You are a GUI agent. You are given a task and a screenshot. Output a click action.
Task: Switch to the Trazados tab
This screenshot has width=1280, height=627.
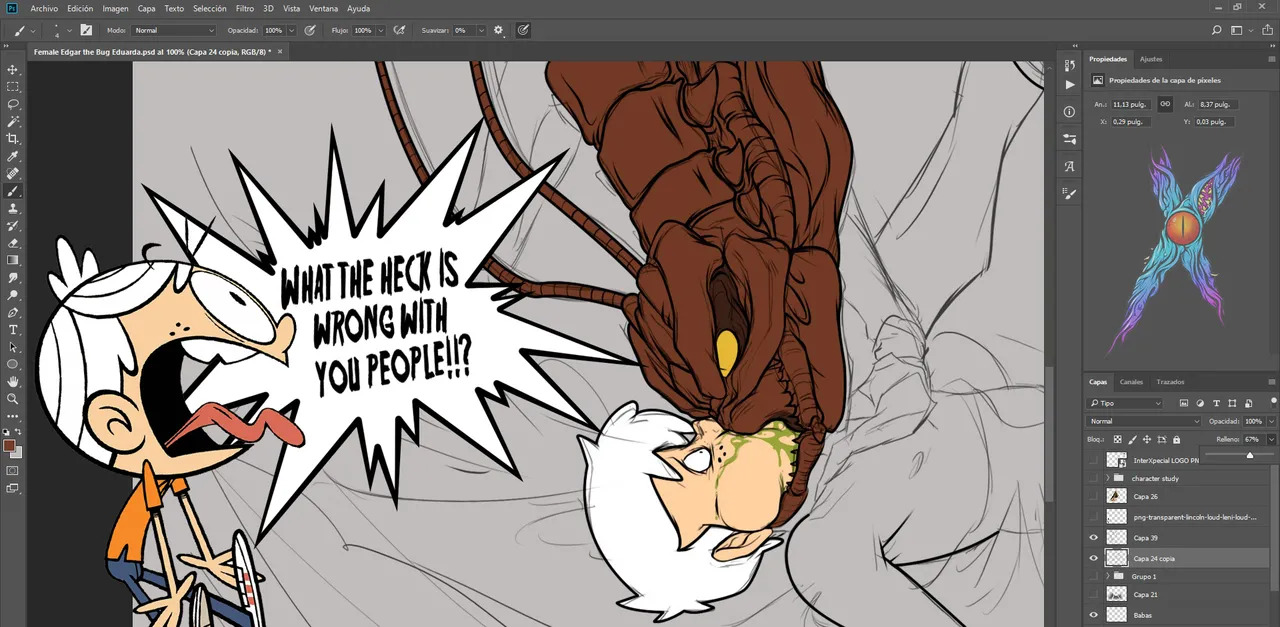[x=1170, y=382]
